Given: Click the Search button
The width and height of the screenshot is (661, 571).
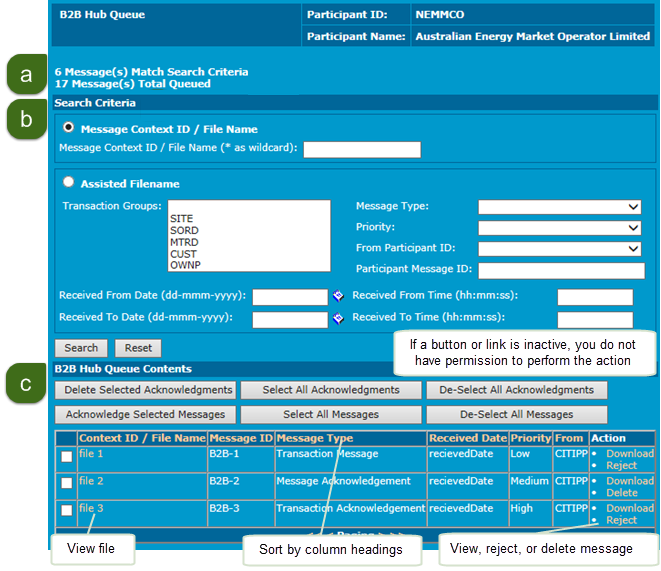Looking at the screenshot, I should 81,348.
